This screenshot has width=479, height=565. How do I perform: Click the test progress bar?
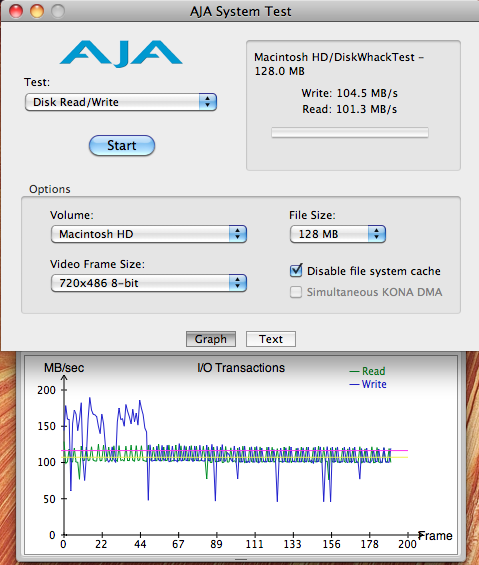click(350, 133)
